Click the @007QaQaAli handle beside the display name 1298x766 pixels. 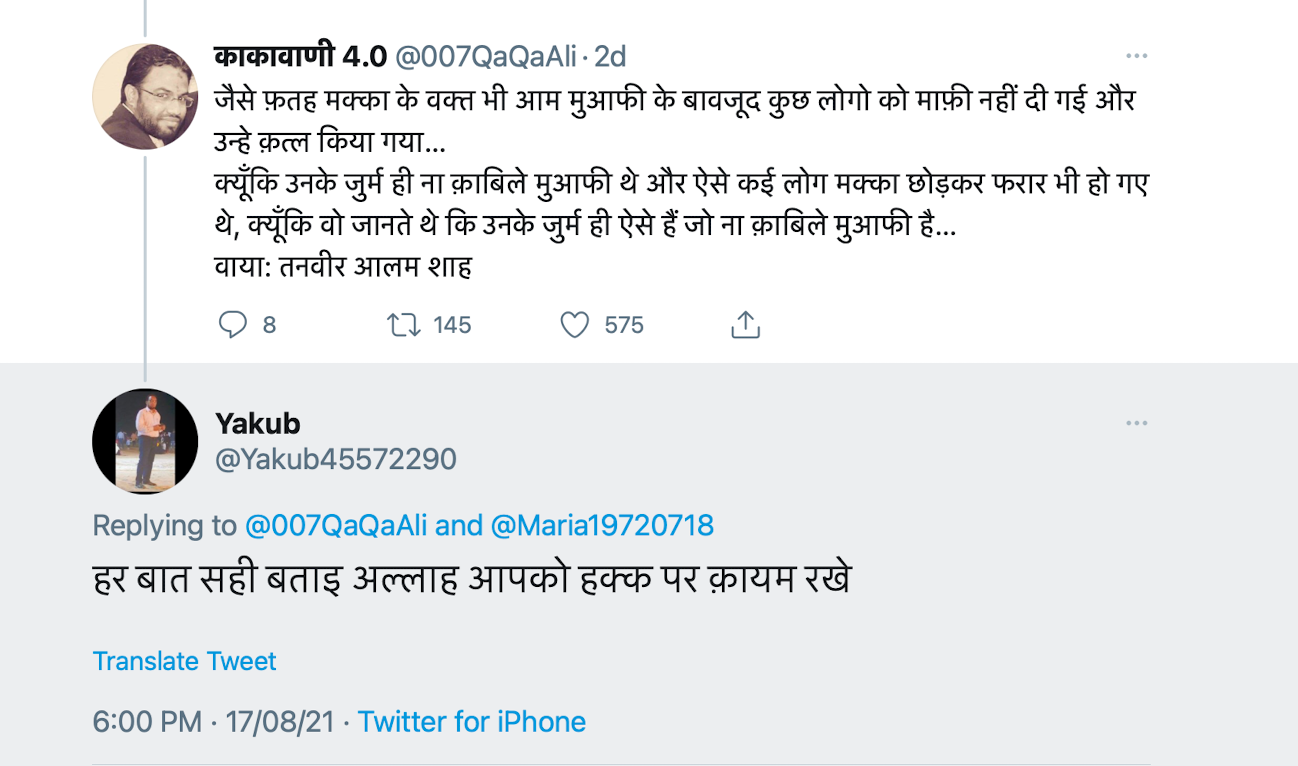tap(486, 57)
